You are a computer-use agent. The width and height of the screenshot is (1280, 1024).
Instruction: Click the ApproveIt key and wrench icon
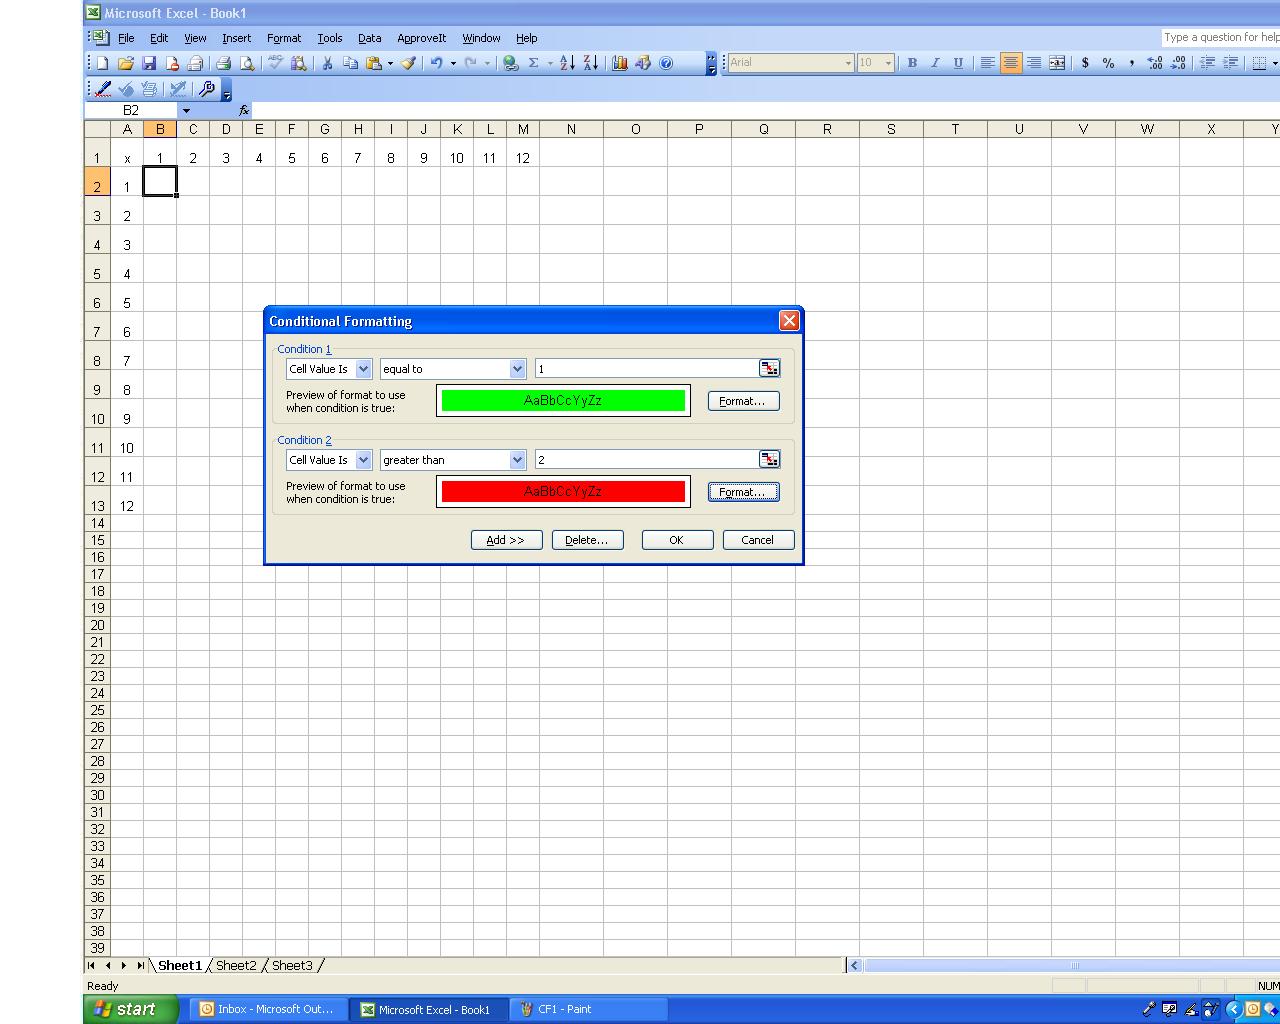(x=206, y=89)
